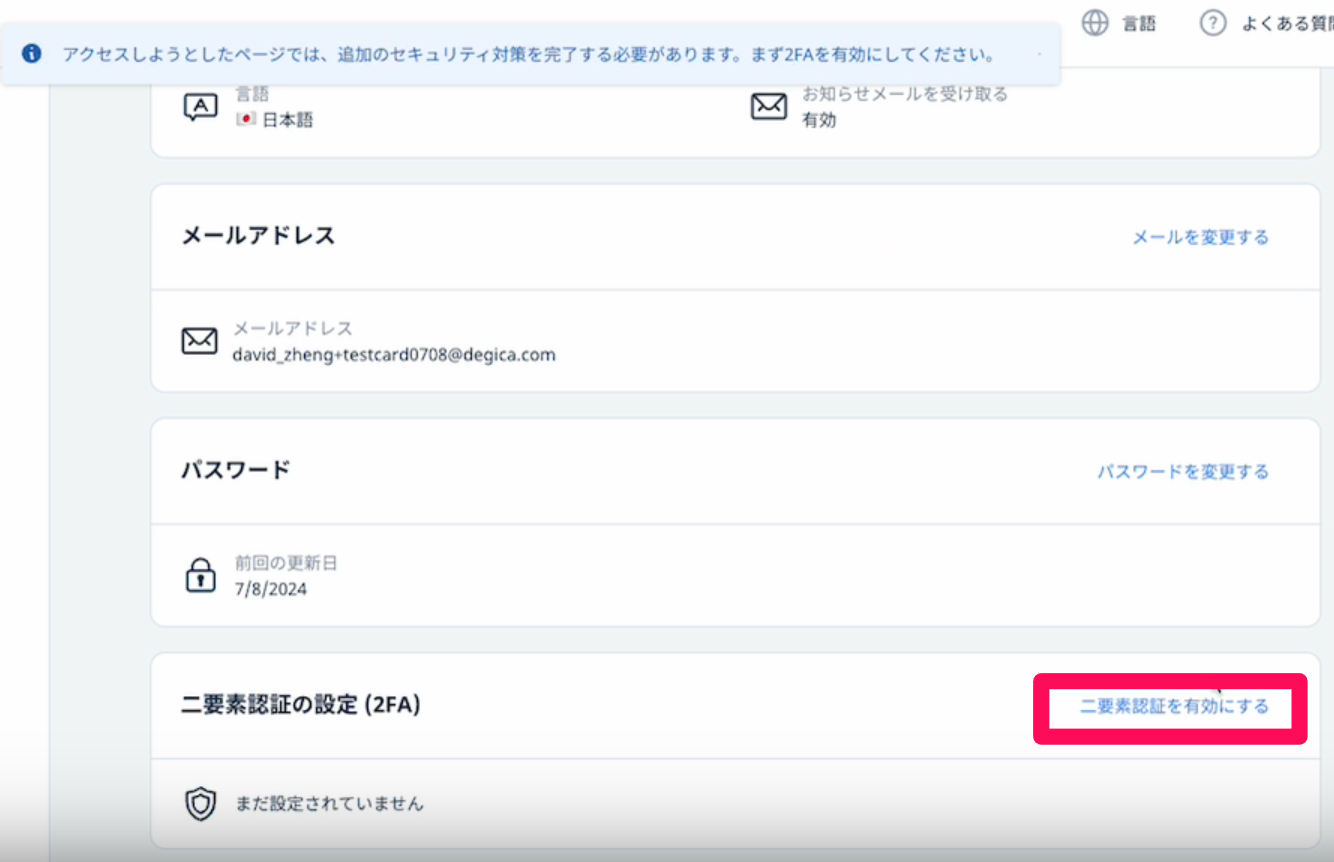Click the david_zheng email address text

click(x=393, y=354)
